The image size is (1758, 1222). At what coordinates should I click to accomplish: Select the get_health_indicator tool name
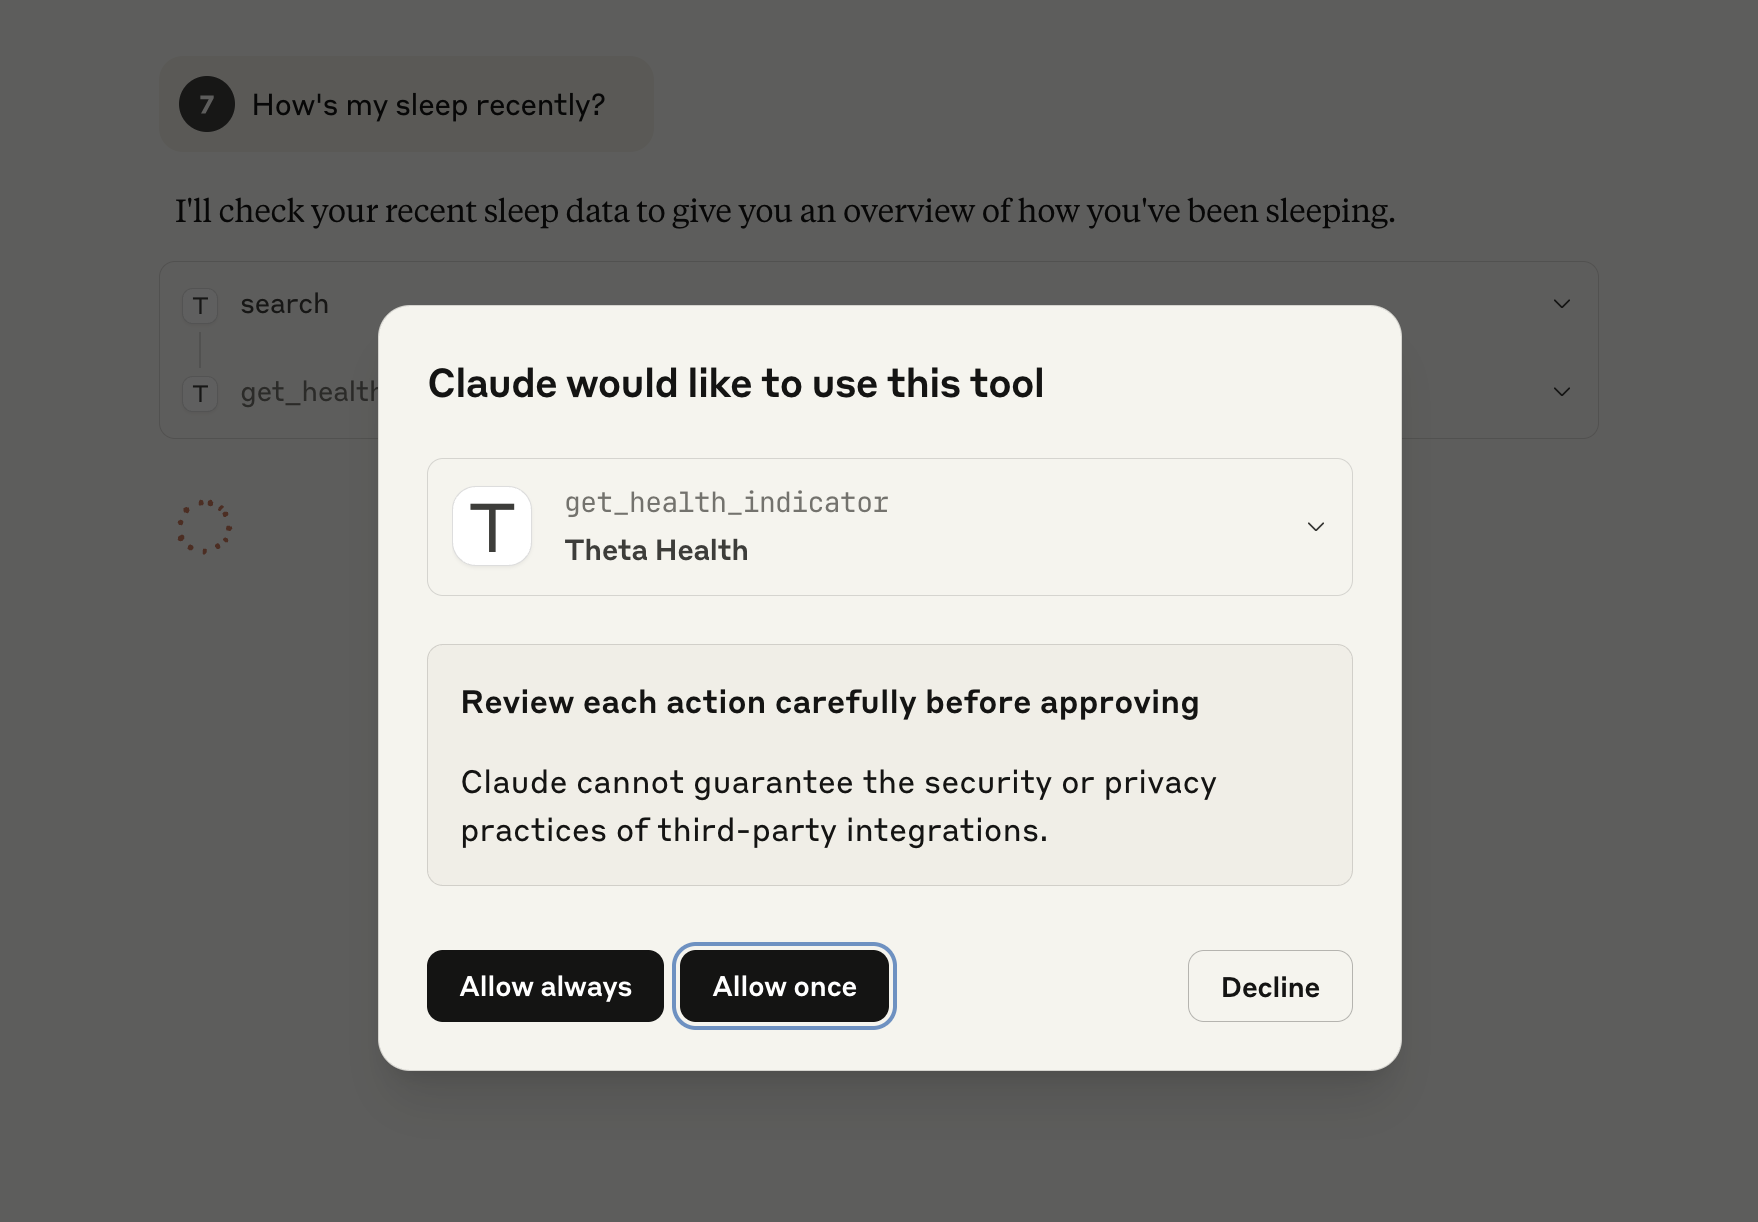click(726, 502)
